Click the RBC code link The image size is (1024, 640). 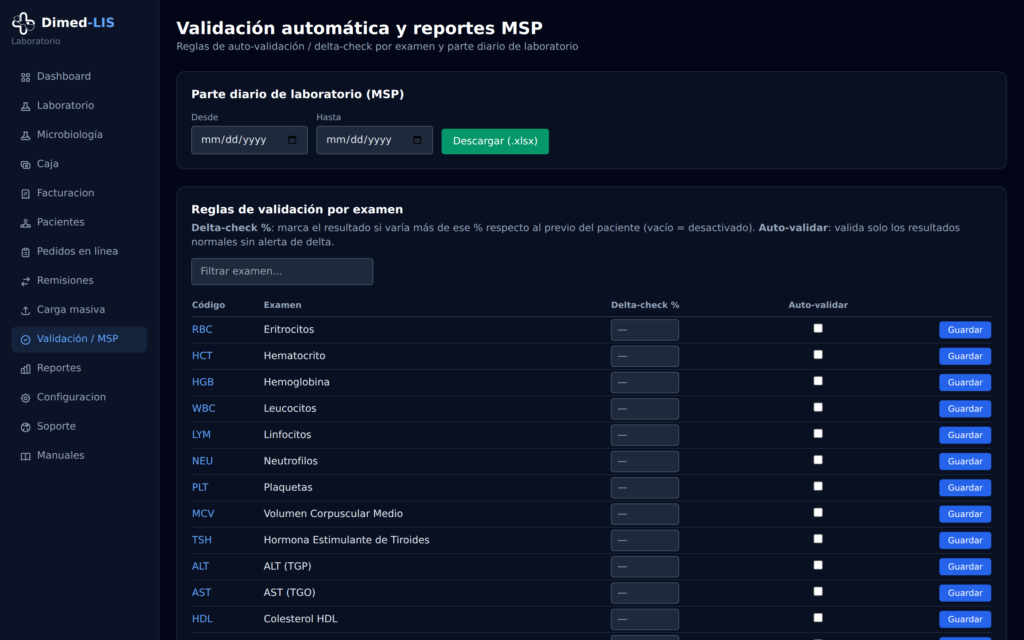[x=202, y=329]
